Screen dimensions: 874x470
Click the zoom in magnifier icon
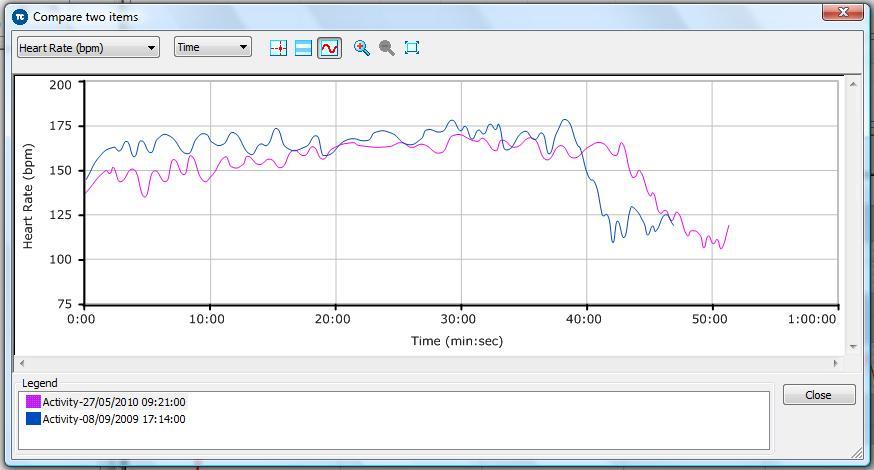[362, 48]
